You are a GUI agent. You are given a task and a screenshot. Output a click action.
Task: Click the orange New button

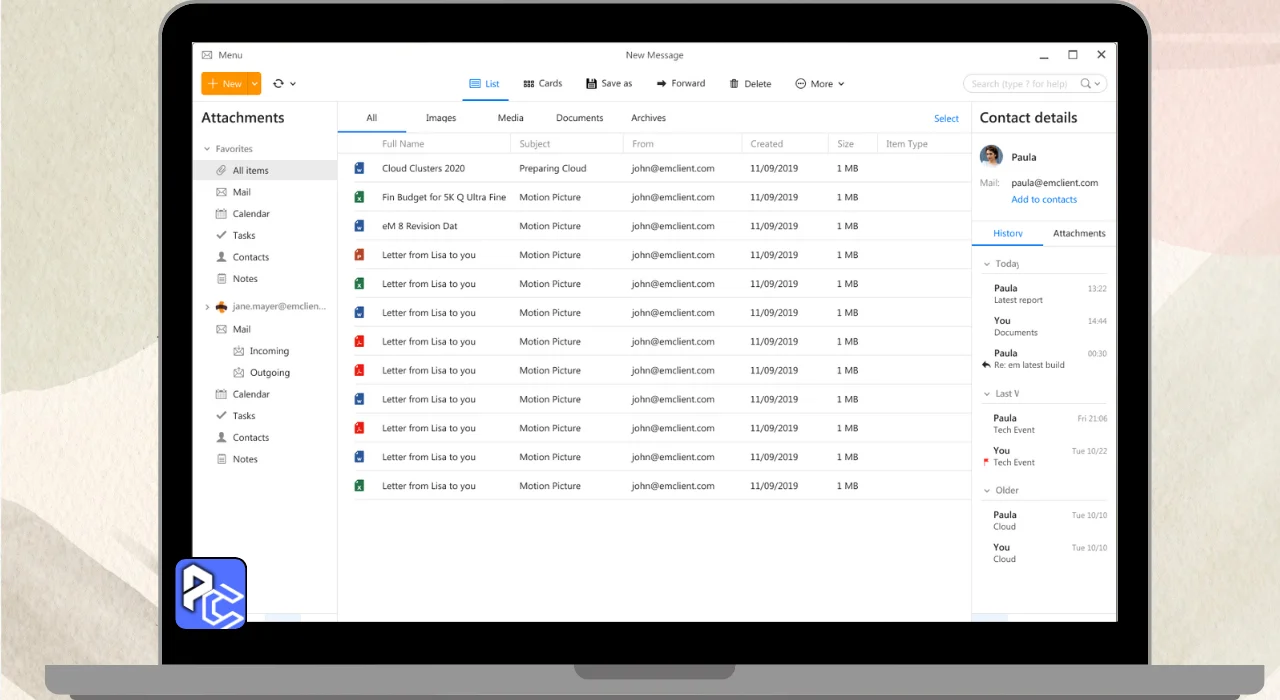pyautogui.click(x=225, y=84)
